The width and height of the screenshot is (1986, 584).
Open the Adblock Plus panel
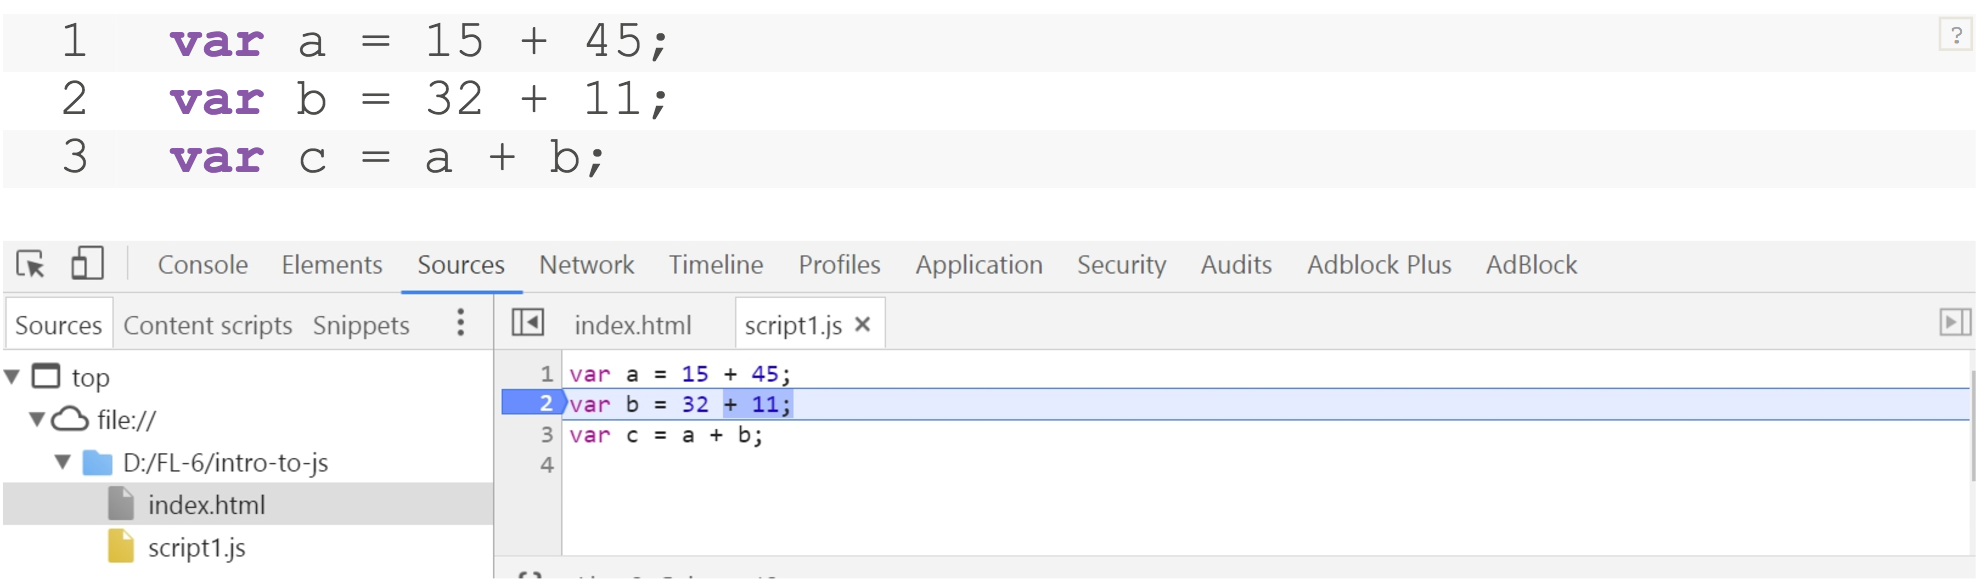point(1379,265)
